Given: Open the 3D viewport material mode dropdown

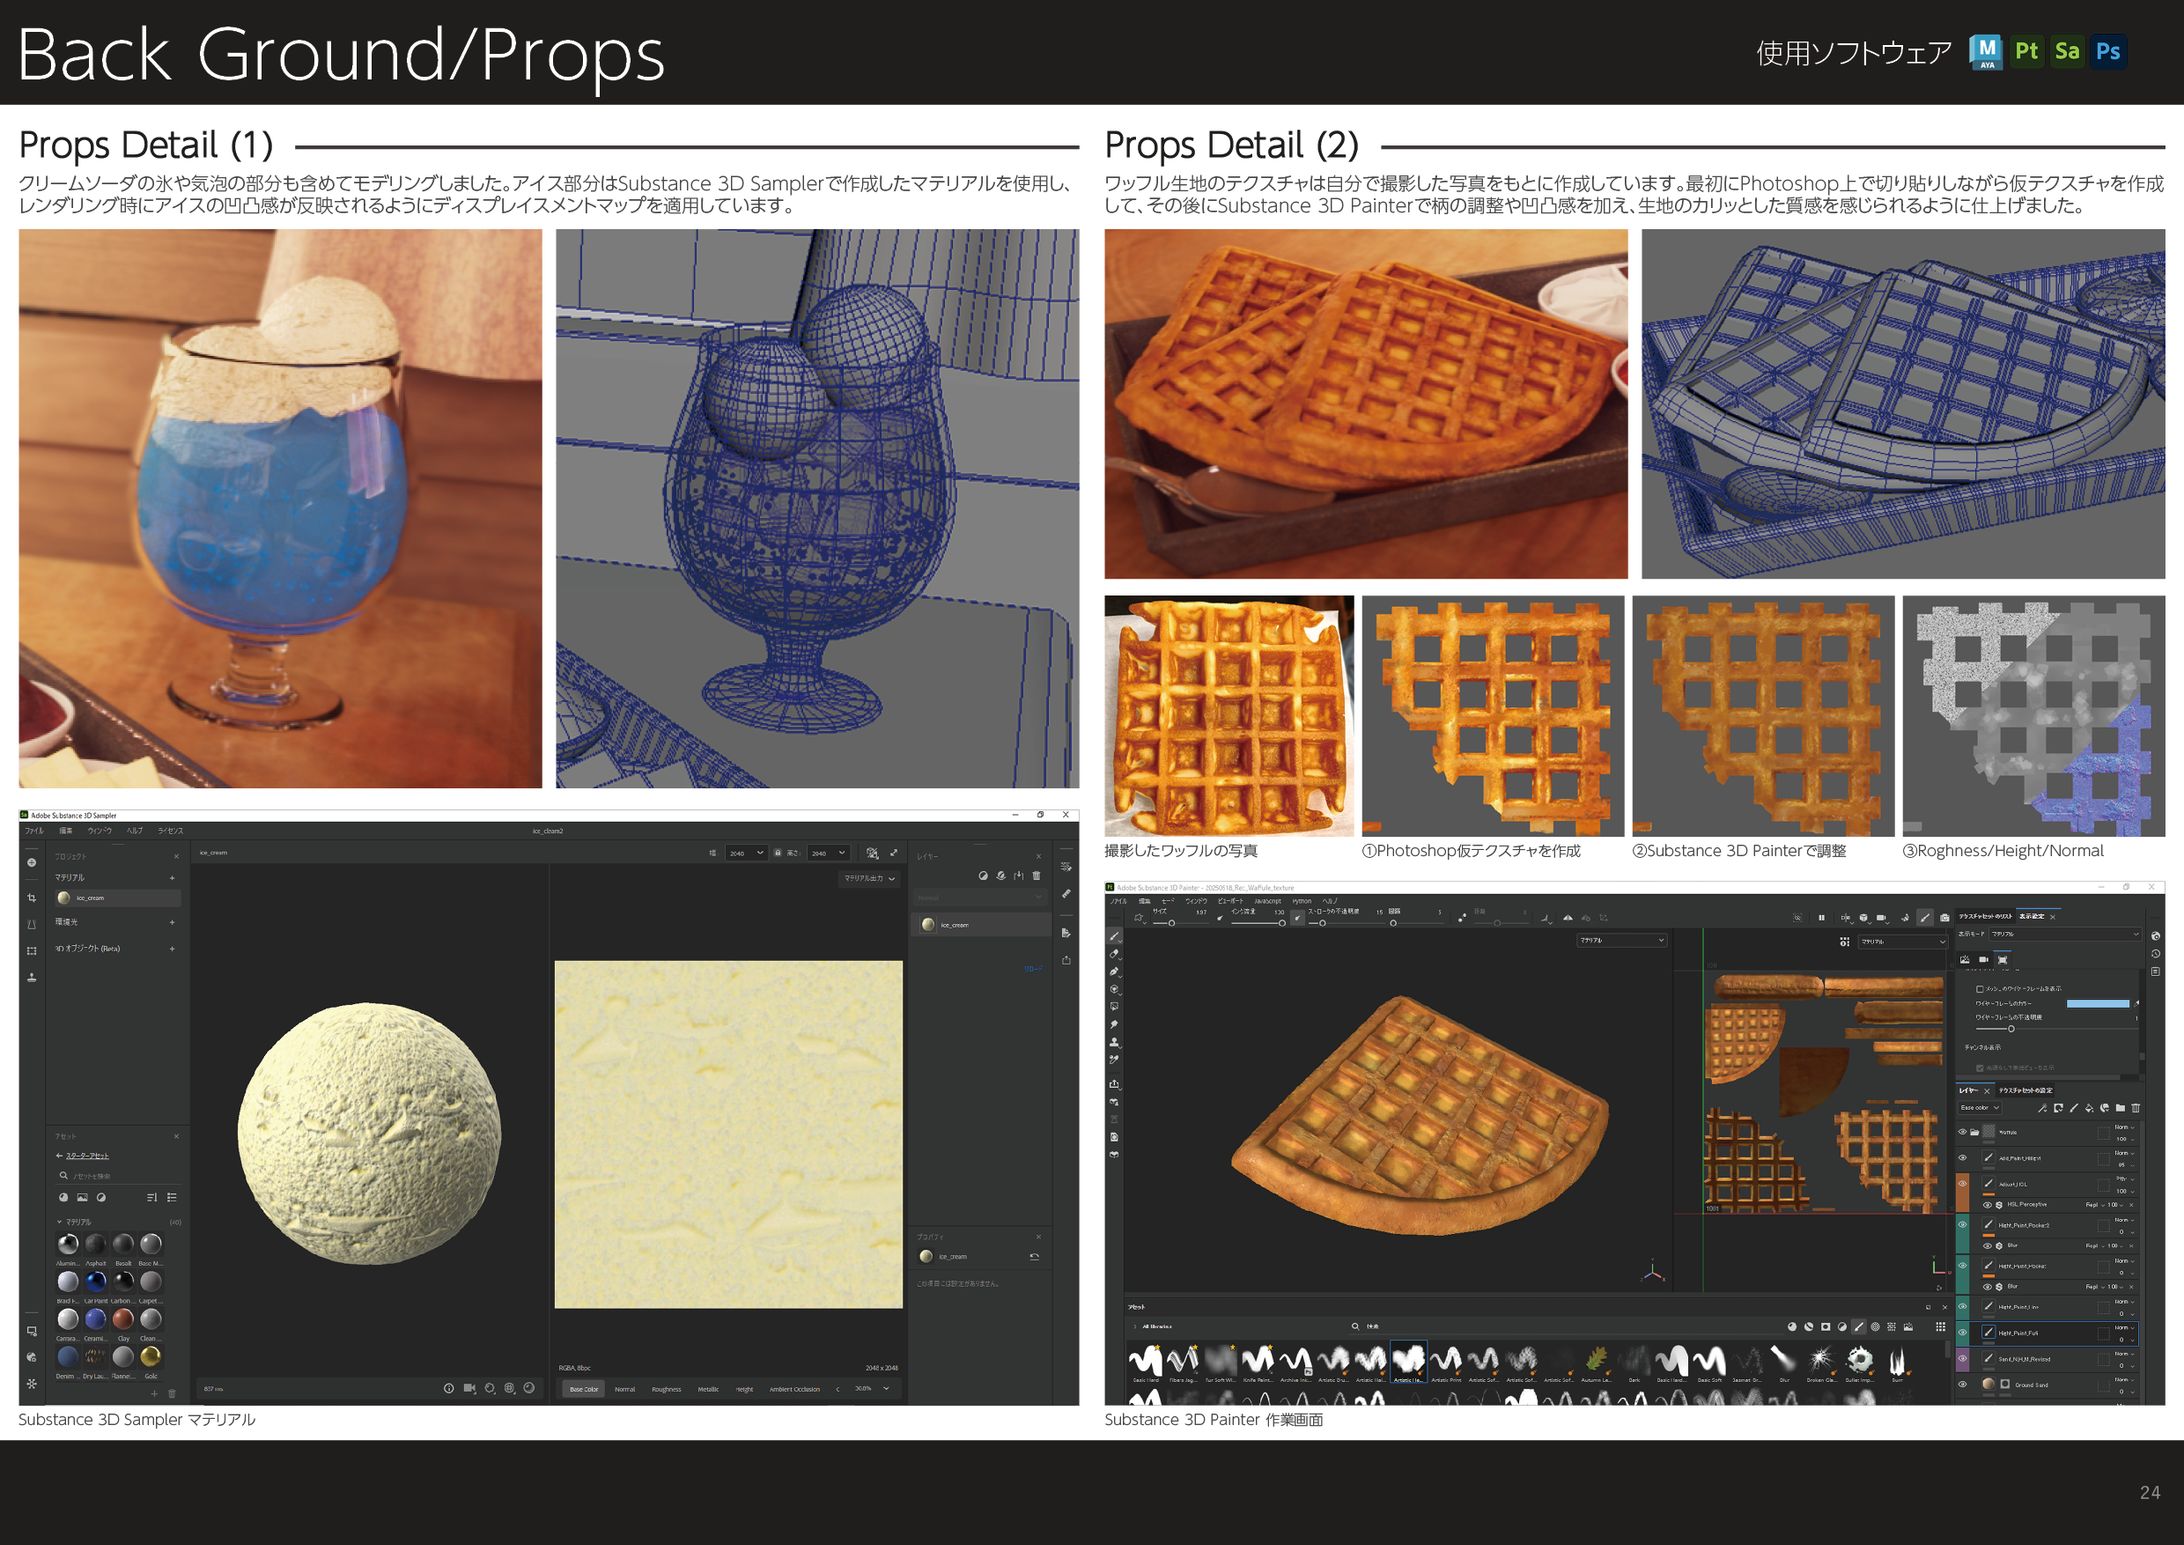Looking at the screenshot, I should [1621, 940].
